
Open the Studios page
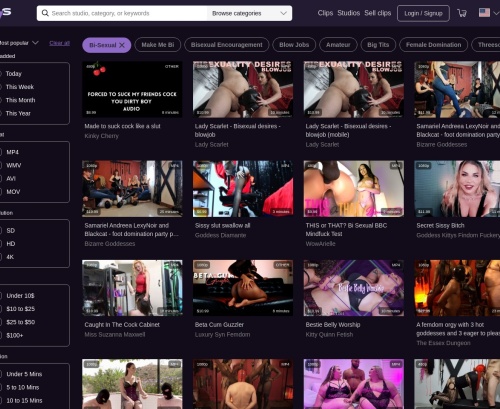coord(348,13)
